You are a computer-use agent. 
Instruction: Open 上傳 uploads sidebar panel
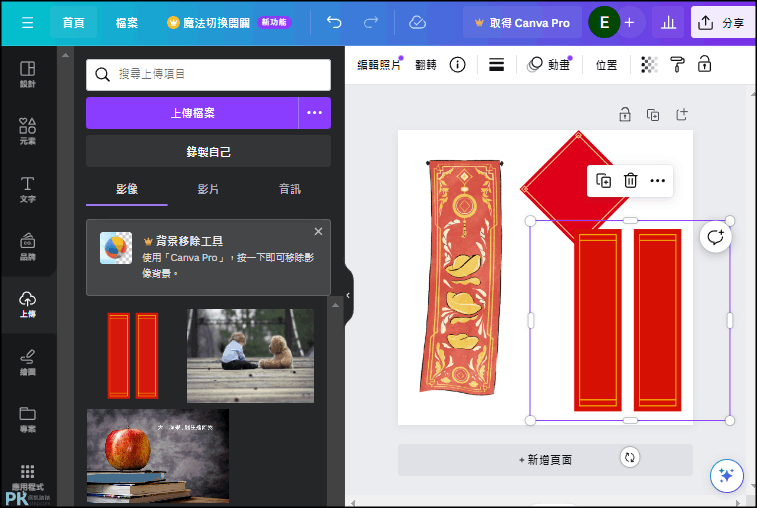click(x=28, y=305)
